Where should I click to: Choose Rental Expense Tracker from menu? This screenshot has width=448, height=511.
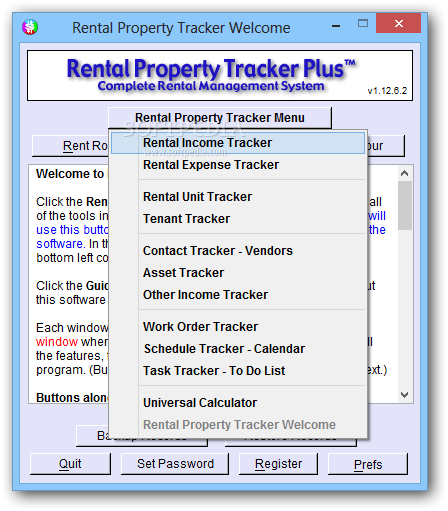[x=238, y=165]
